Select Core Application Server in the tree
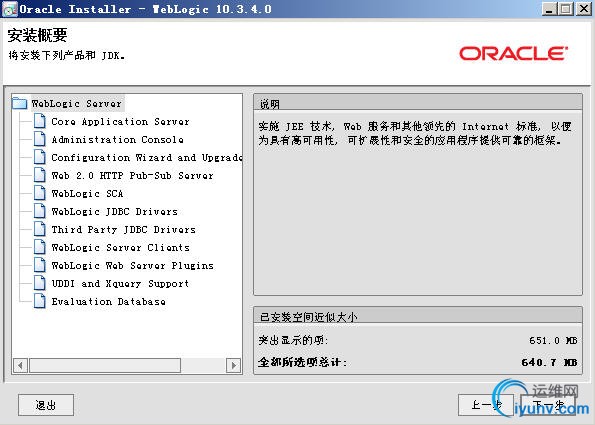595x425 pixels. [x=120, y=121]
